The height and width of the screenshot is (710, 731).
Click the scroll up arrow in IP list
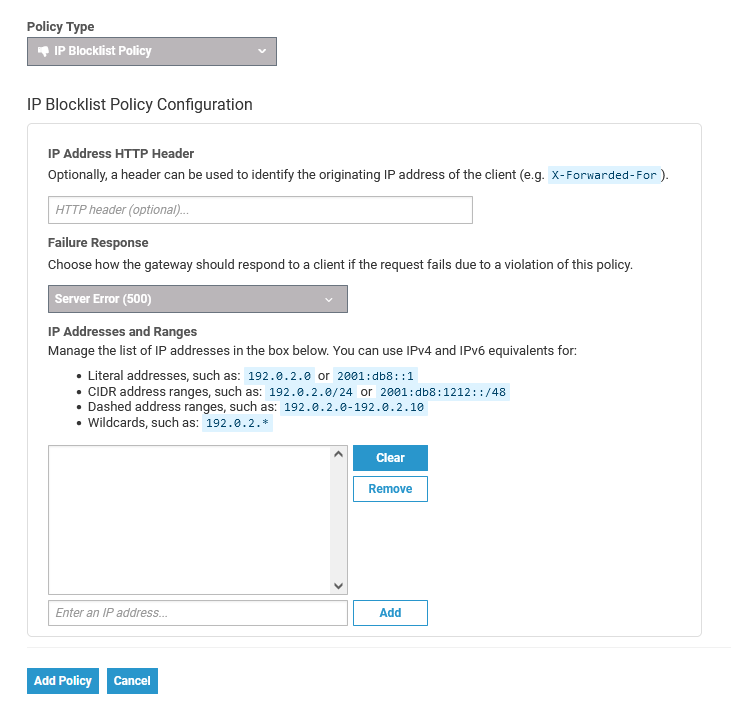[338, 454]
